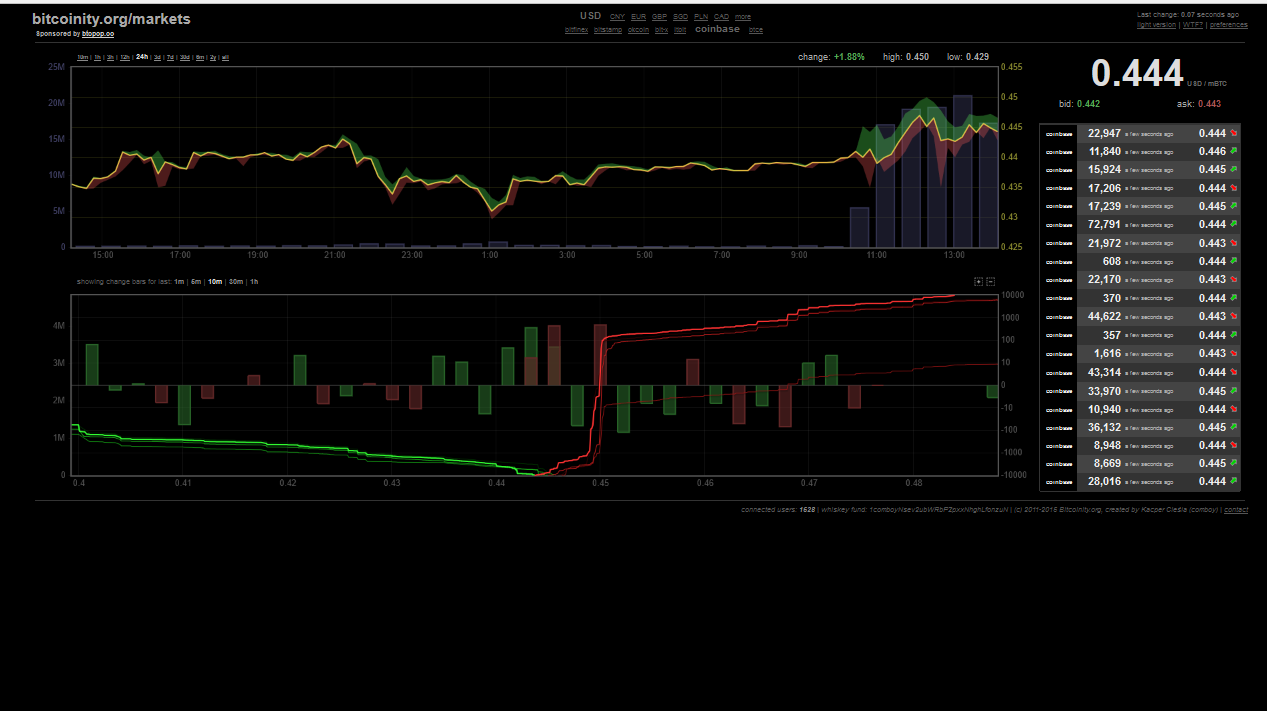Select the 3h chart timespan
The image size is (1267, 711).
click(110, 57)
